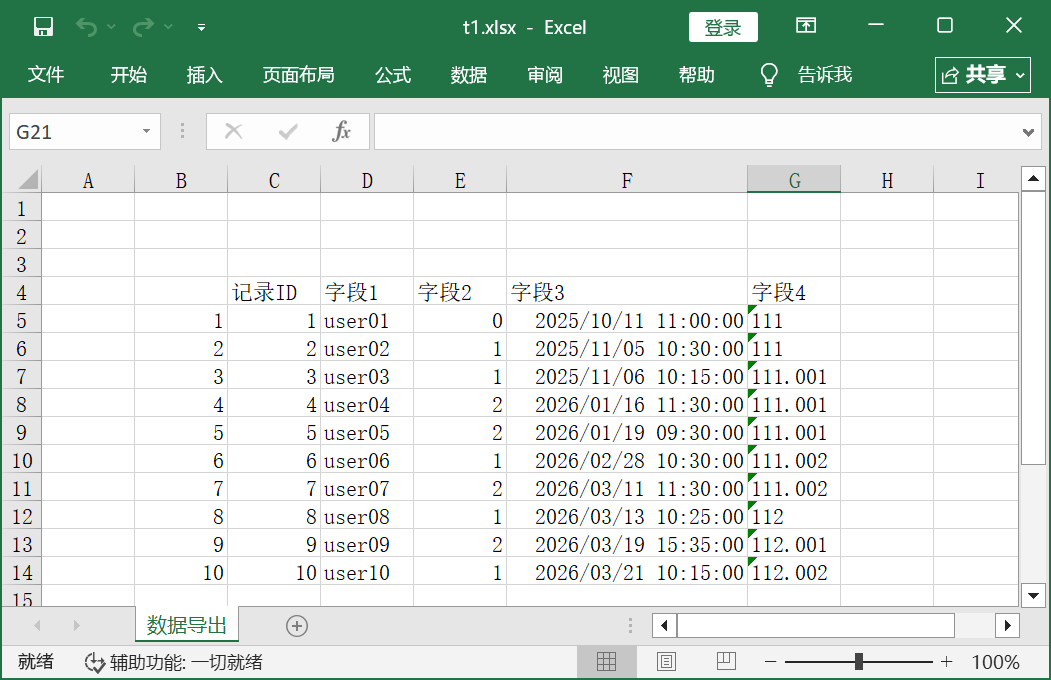Click the Cancel X formula icon
Screen dimensions: 1051x680
[x=233, y=131]
